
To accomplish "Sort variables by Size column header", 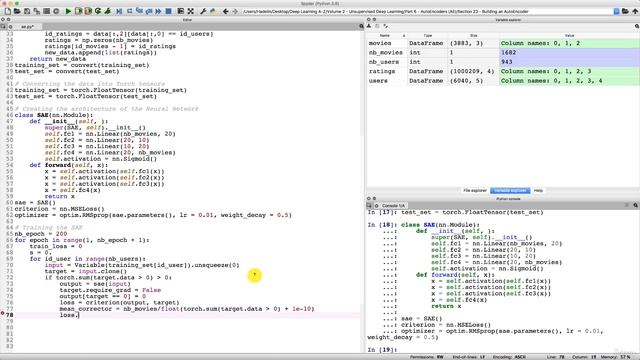I will [x=473, y=36].
